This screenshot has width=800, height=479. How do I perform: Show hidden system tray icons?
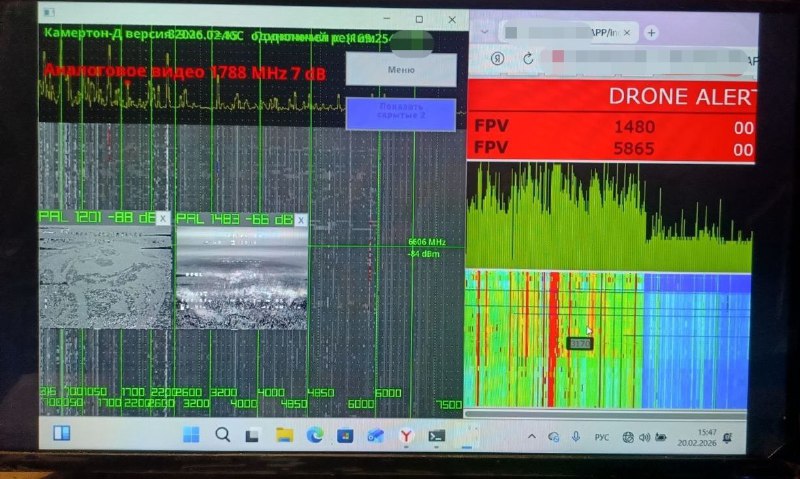tap(532, 437)
